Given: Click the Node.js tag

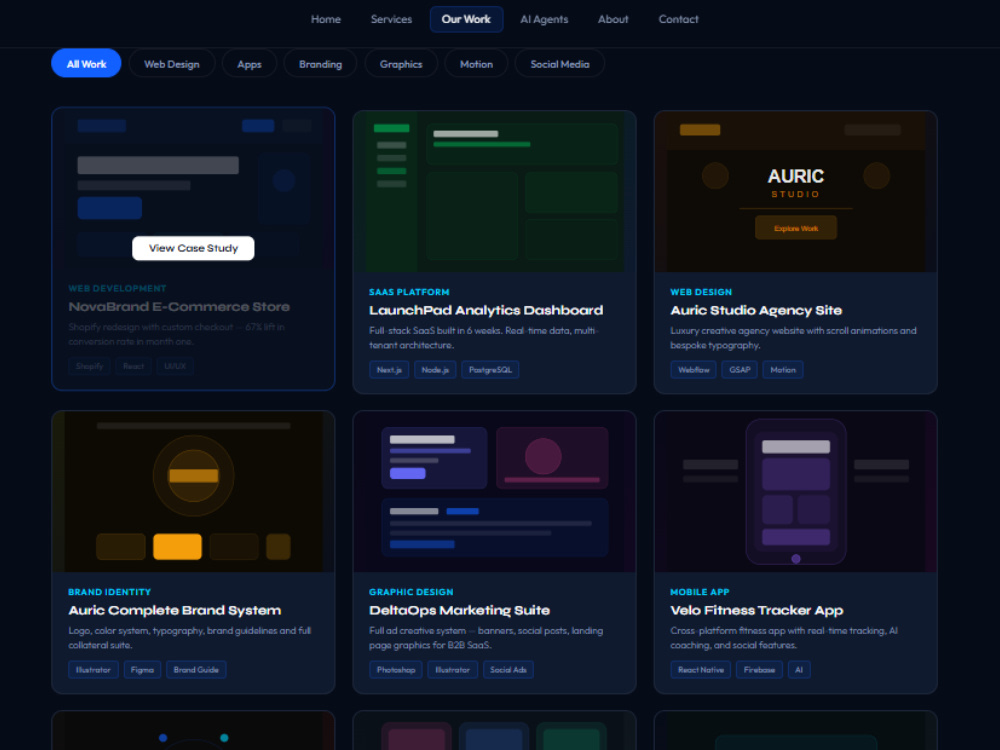Looking at the screenshot, I should [435, 370].
